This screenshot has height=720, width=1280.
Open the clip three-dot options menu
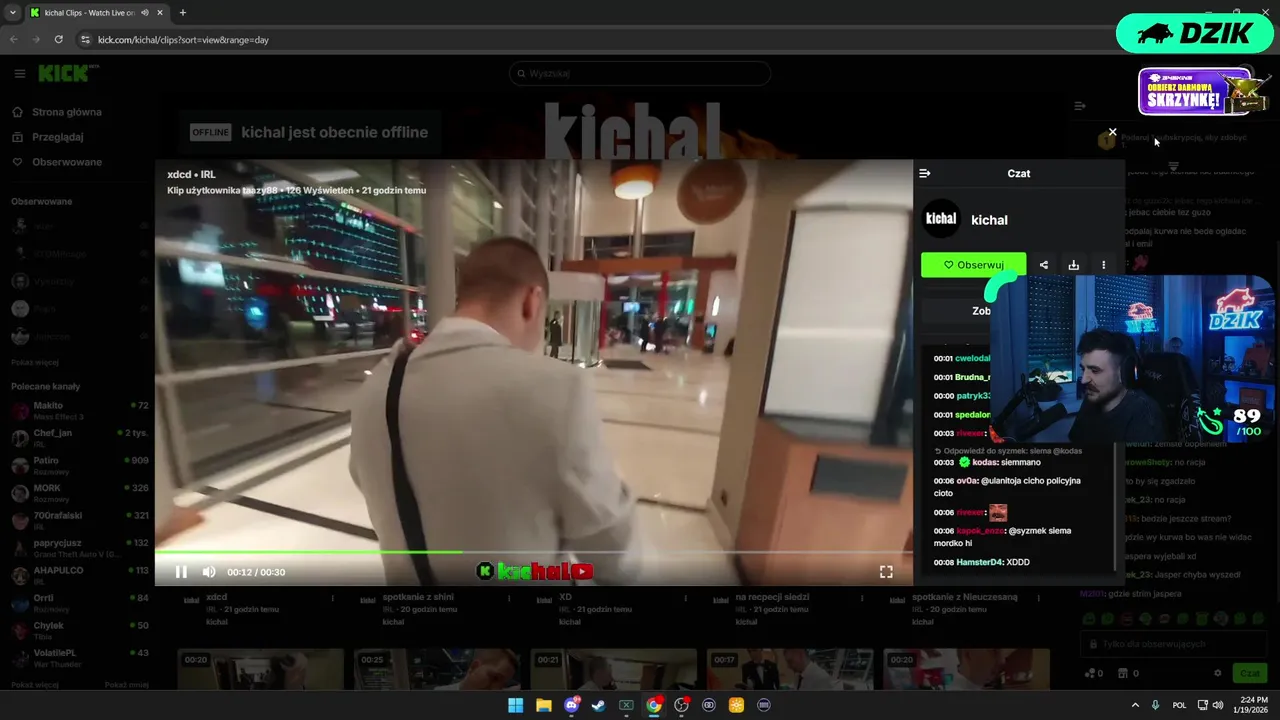[x=1104, y=265]
